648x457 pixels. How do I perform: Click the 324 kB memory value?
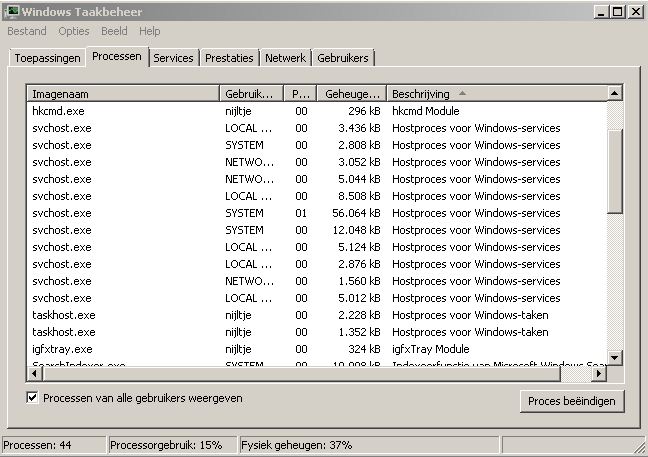364,349
